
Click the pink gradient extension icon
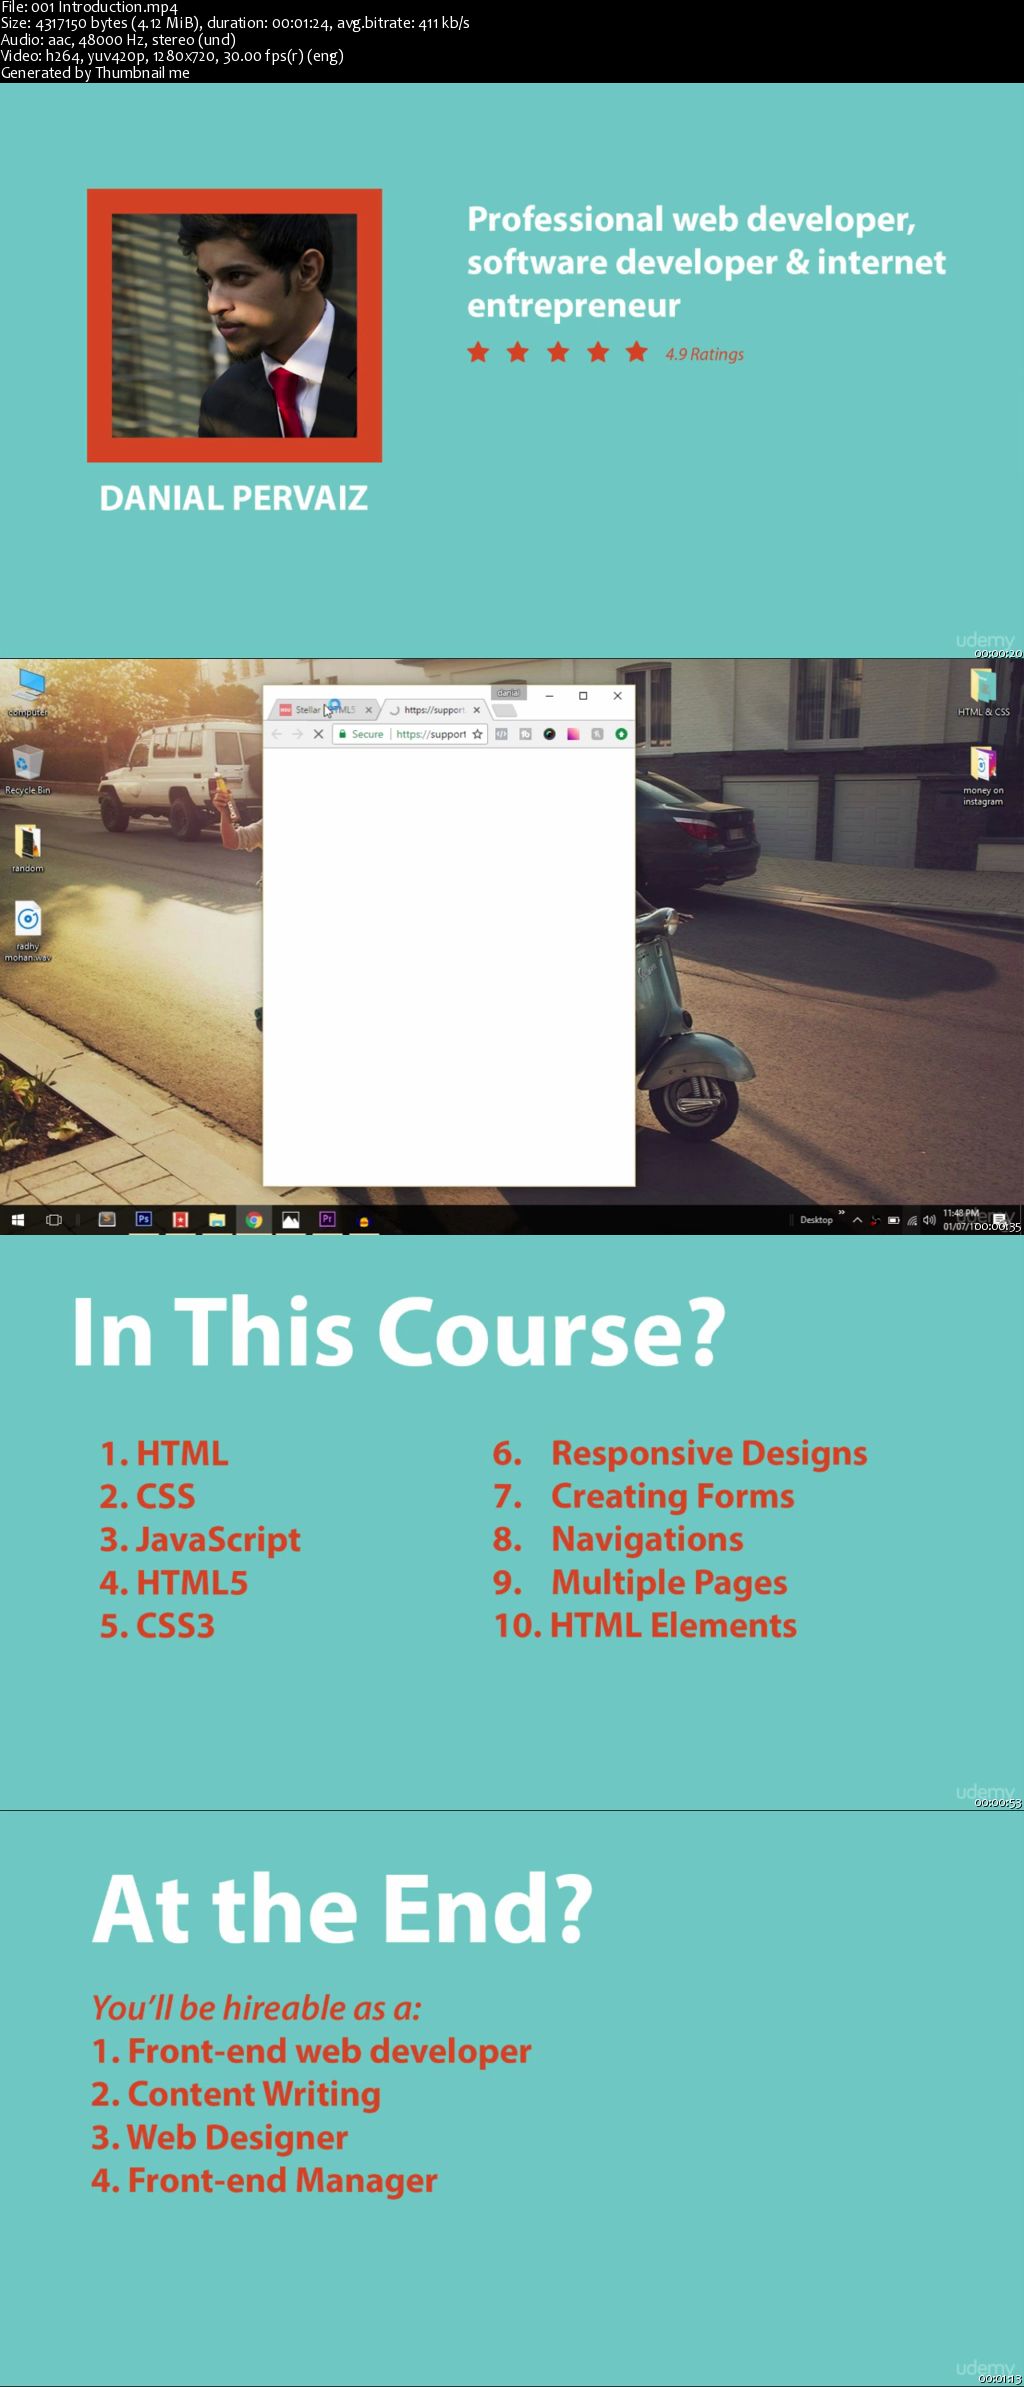pyautogui.click(x=573, y=734)
